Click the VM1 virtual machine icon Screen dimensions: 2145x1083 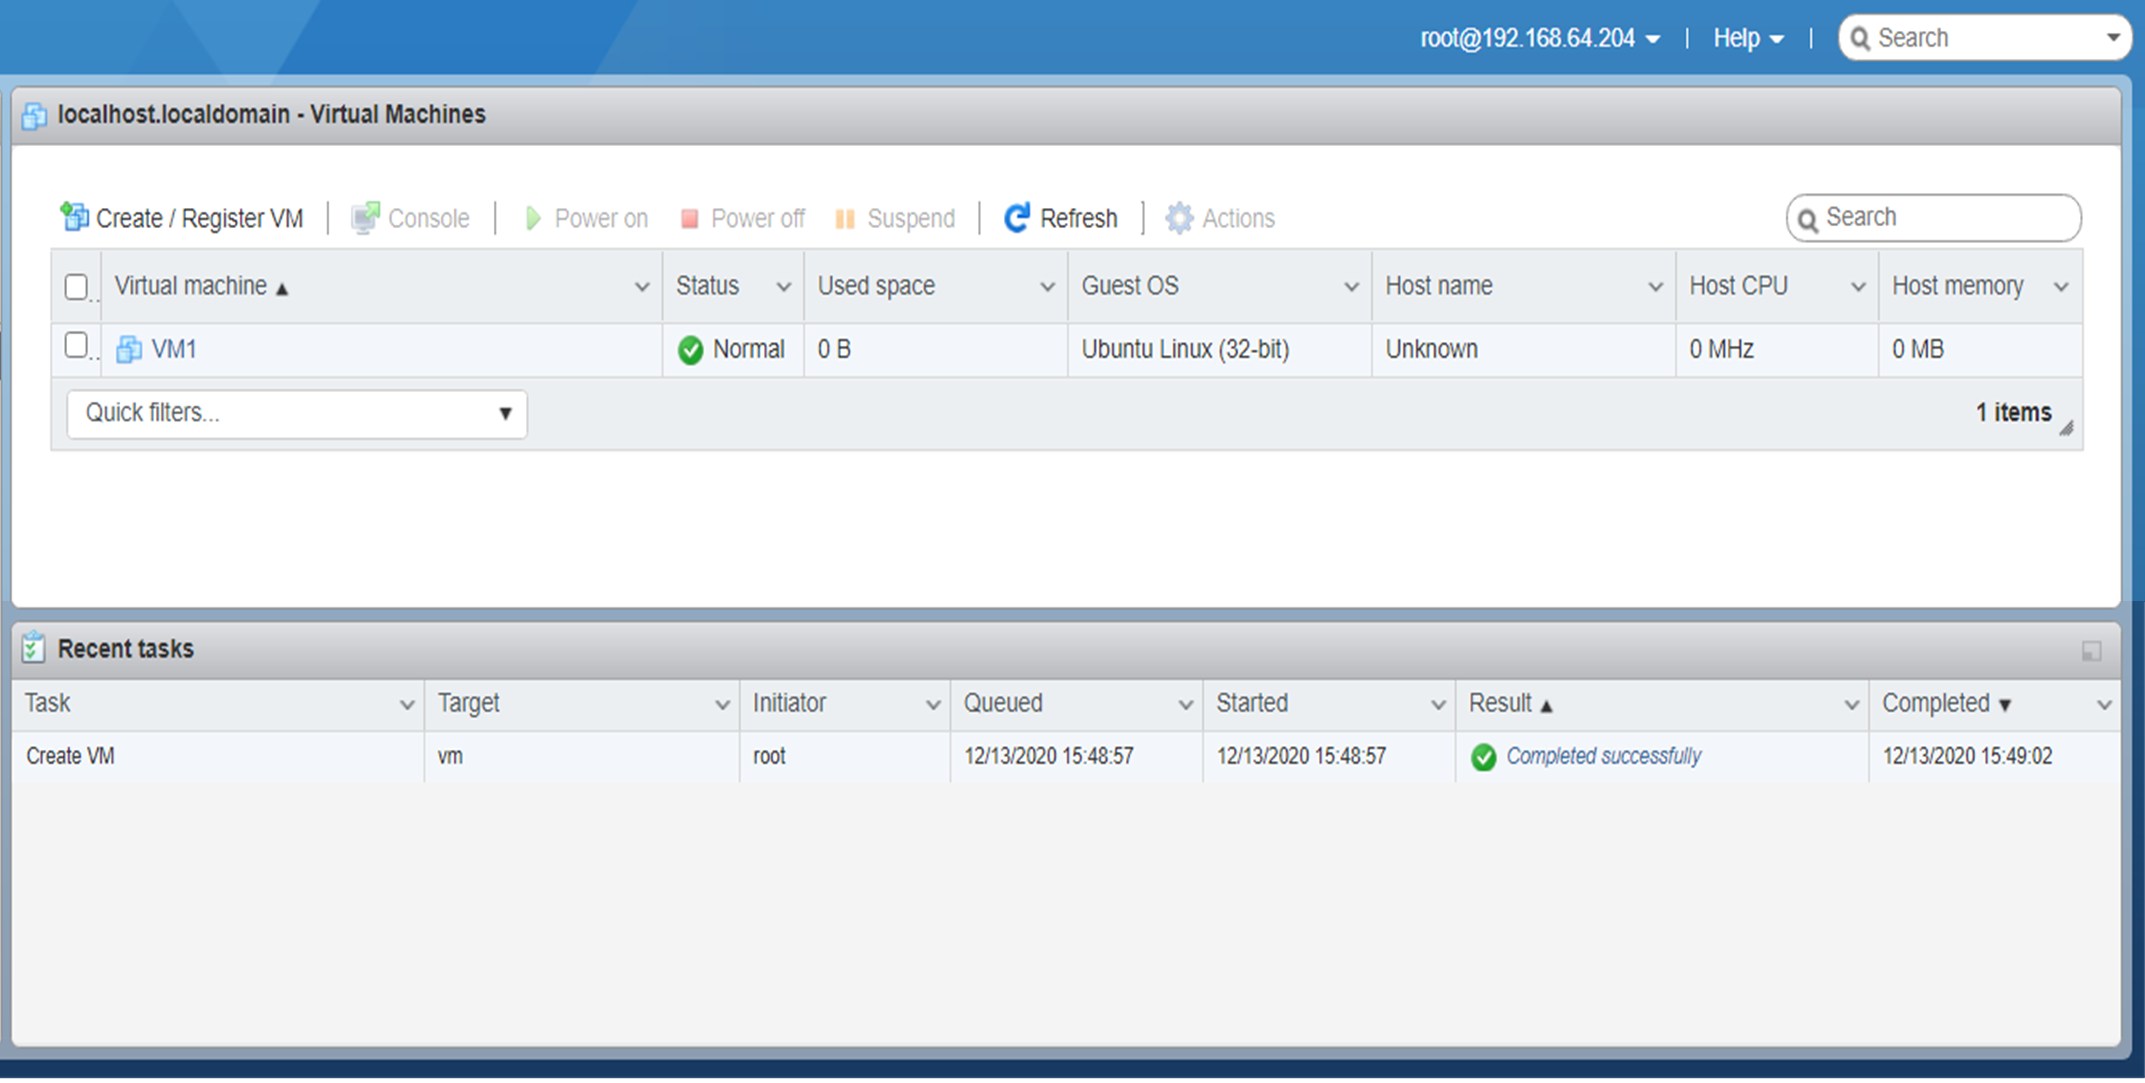click(x=129, y=349)
